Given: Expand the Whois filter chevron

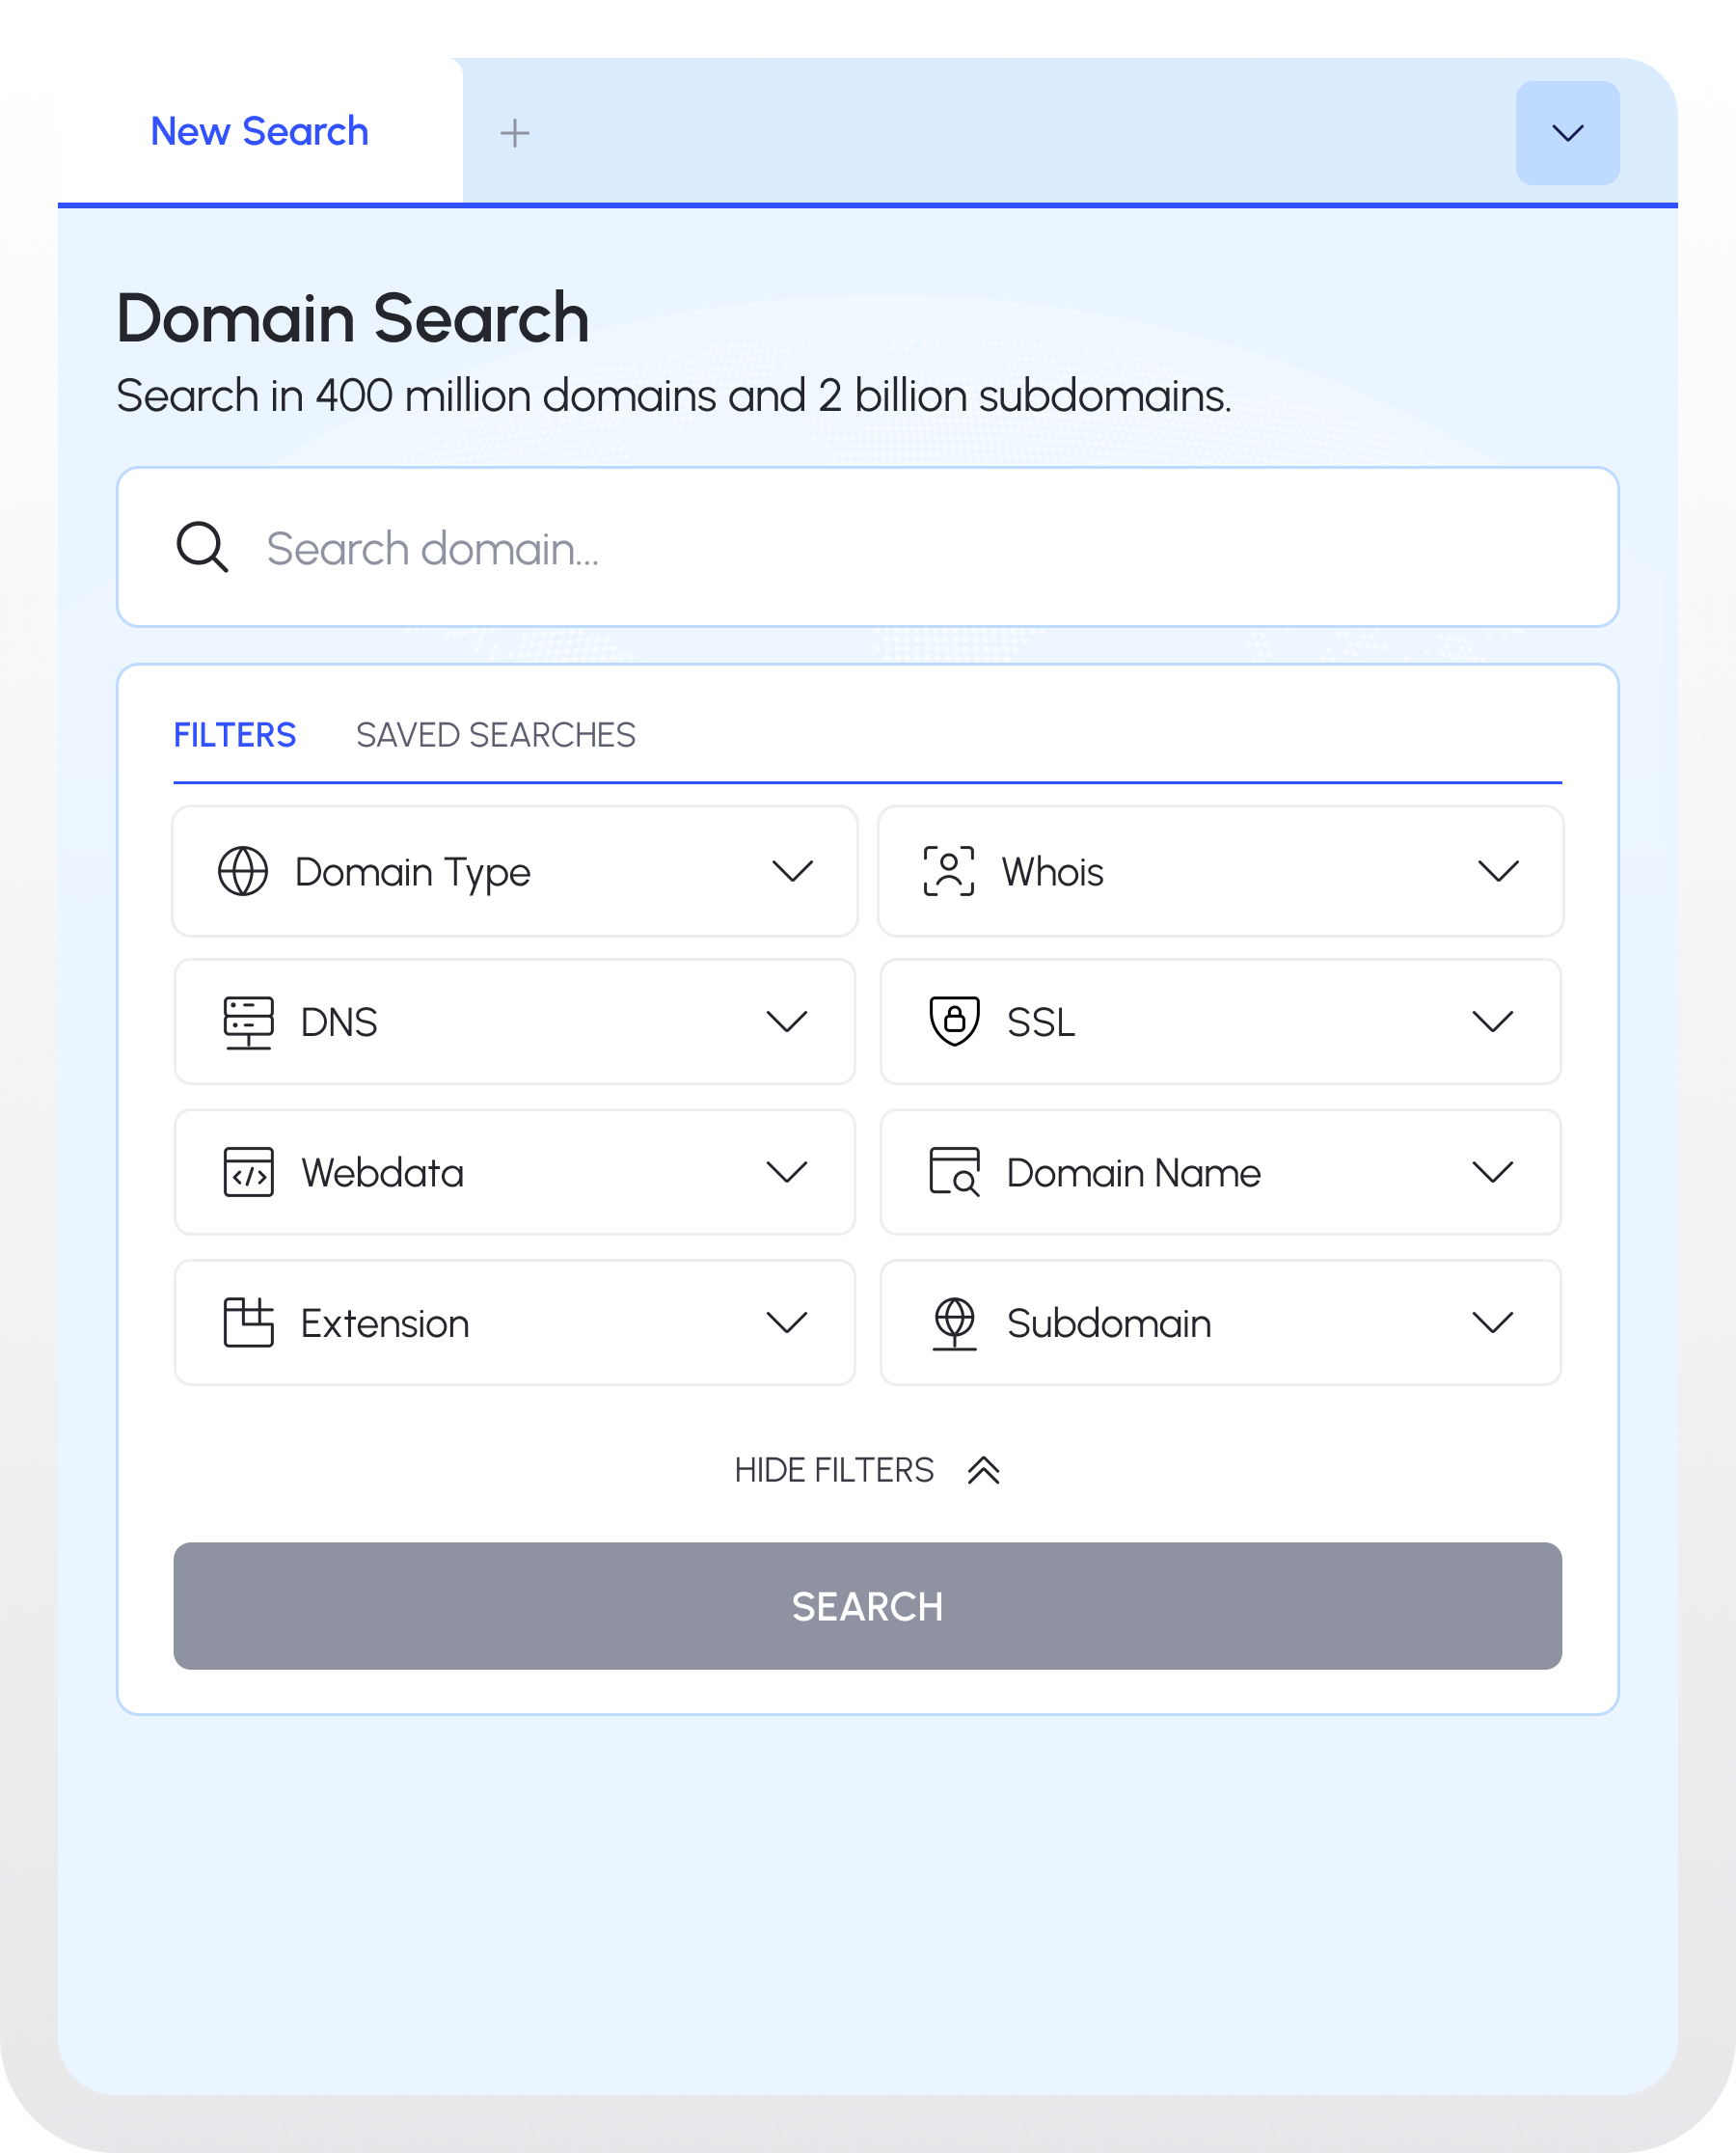Looking at the screenshot, I should (1498, 871).
